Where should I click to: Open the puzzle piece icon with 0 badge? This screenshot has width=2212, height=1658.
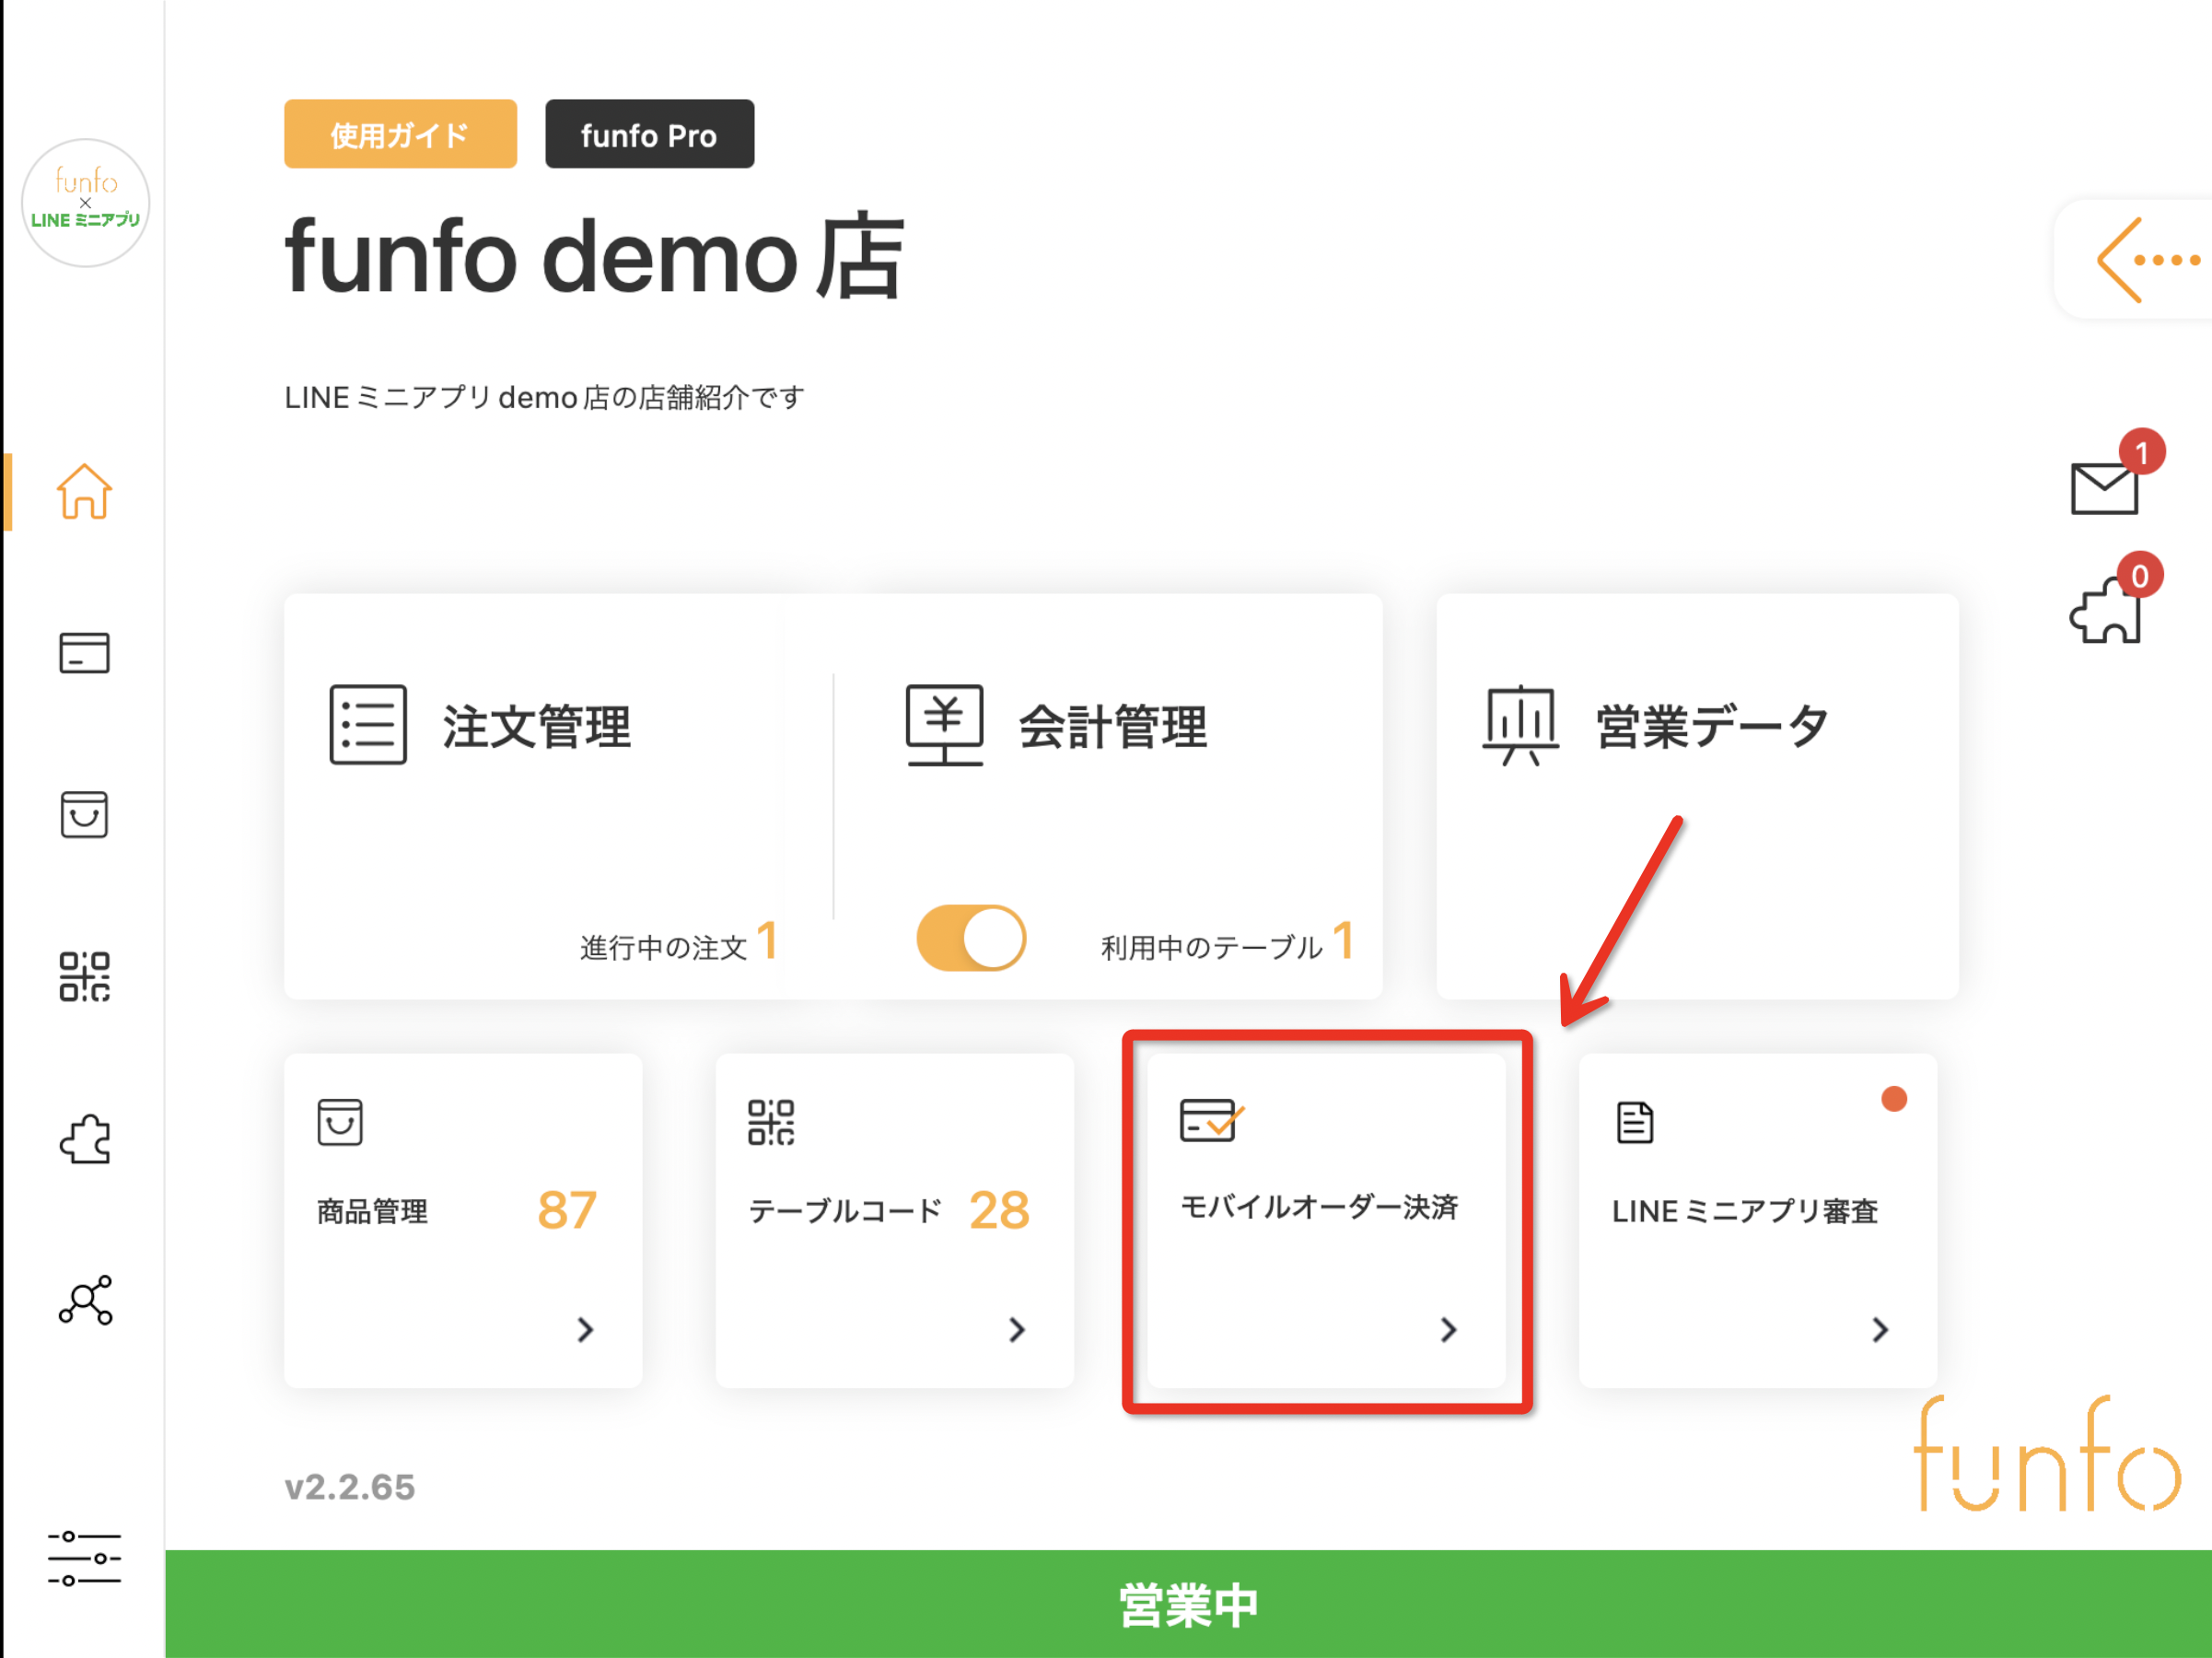(x=2104, y=611)
